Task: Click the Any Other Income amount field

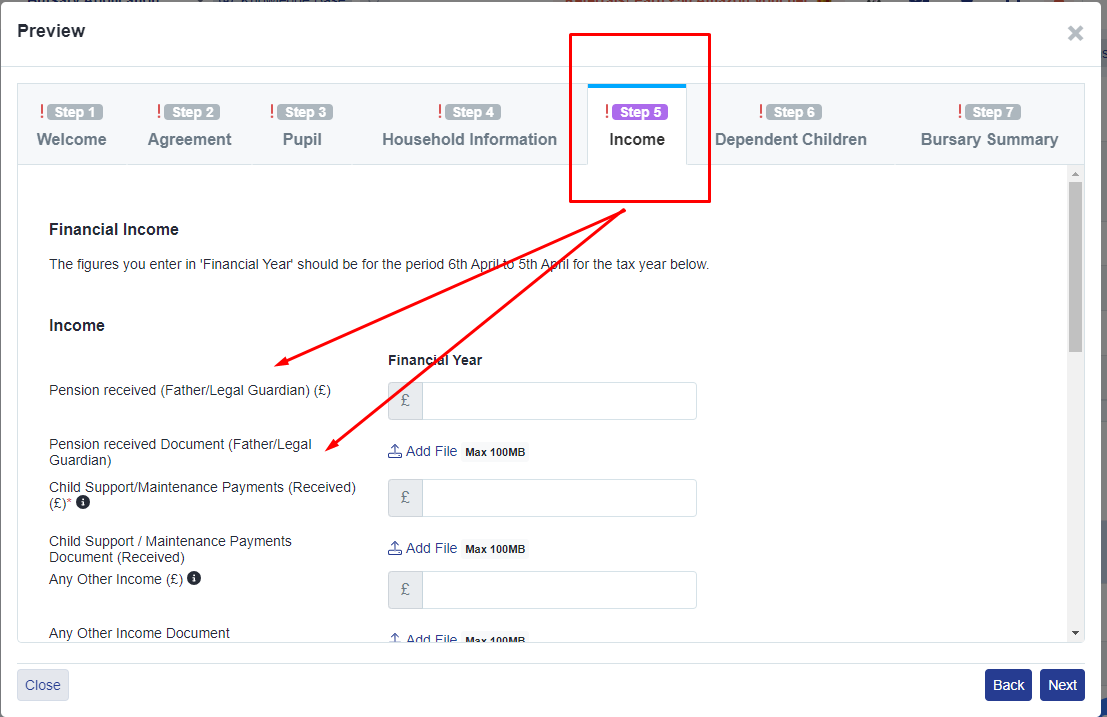Action: tap(559, 590)
